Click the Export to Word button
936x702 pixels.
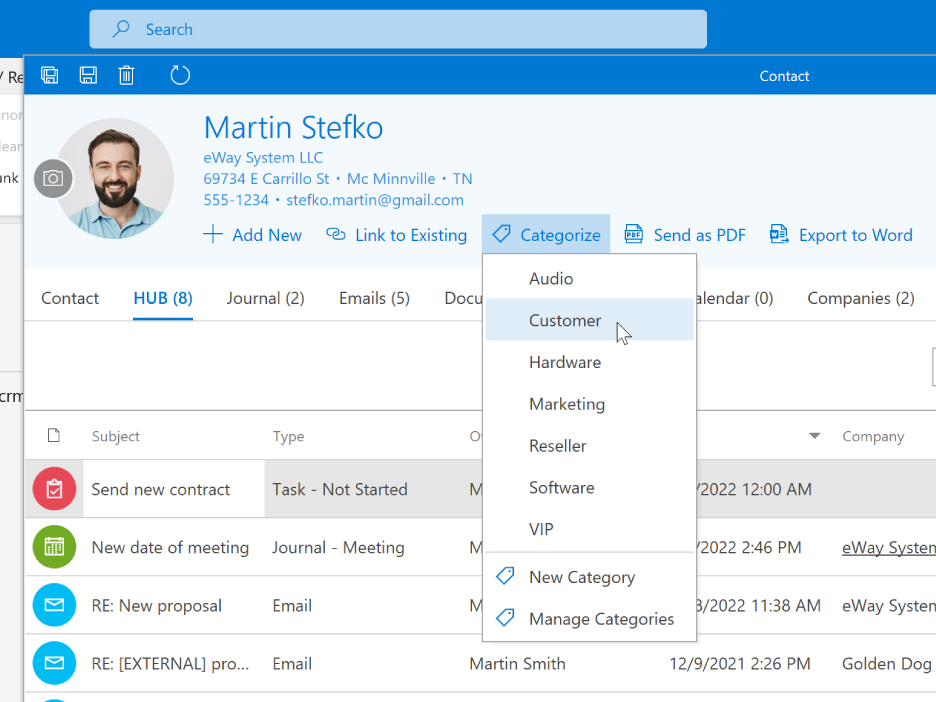point(841,235)
